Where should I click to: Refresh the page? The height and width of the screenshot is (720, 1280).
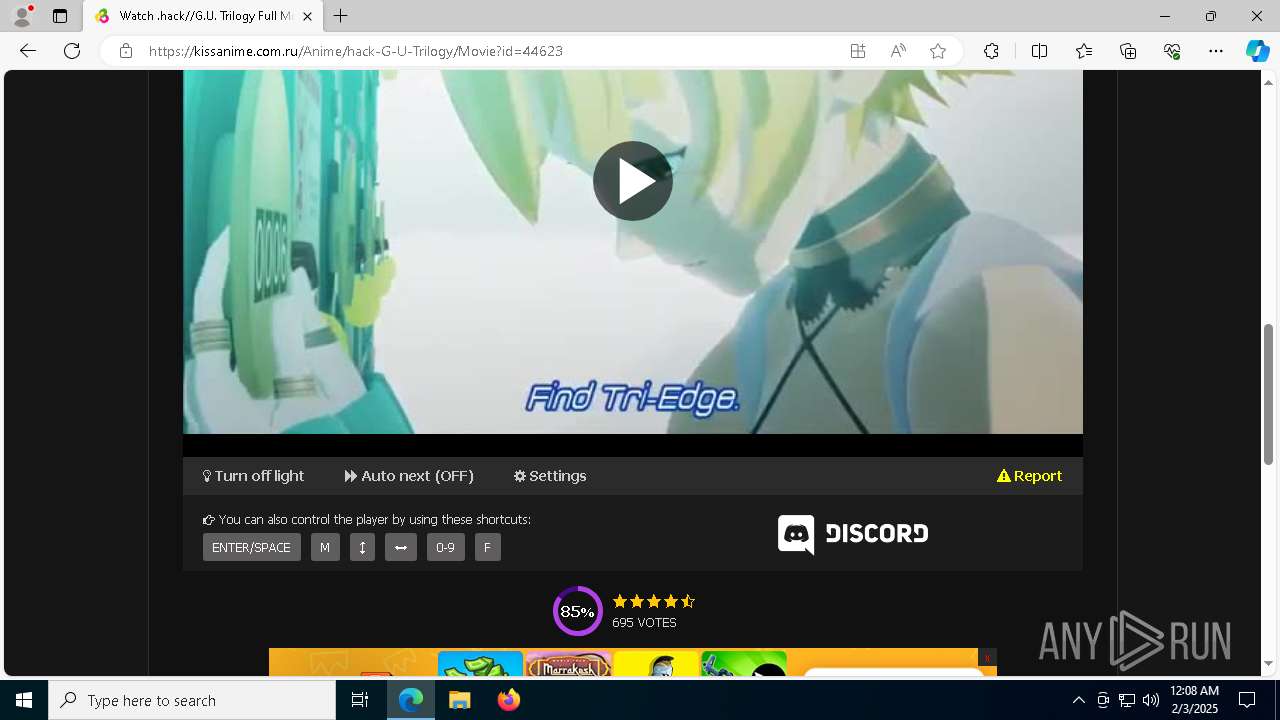point(72,51)
